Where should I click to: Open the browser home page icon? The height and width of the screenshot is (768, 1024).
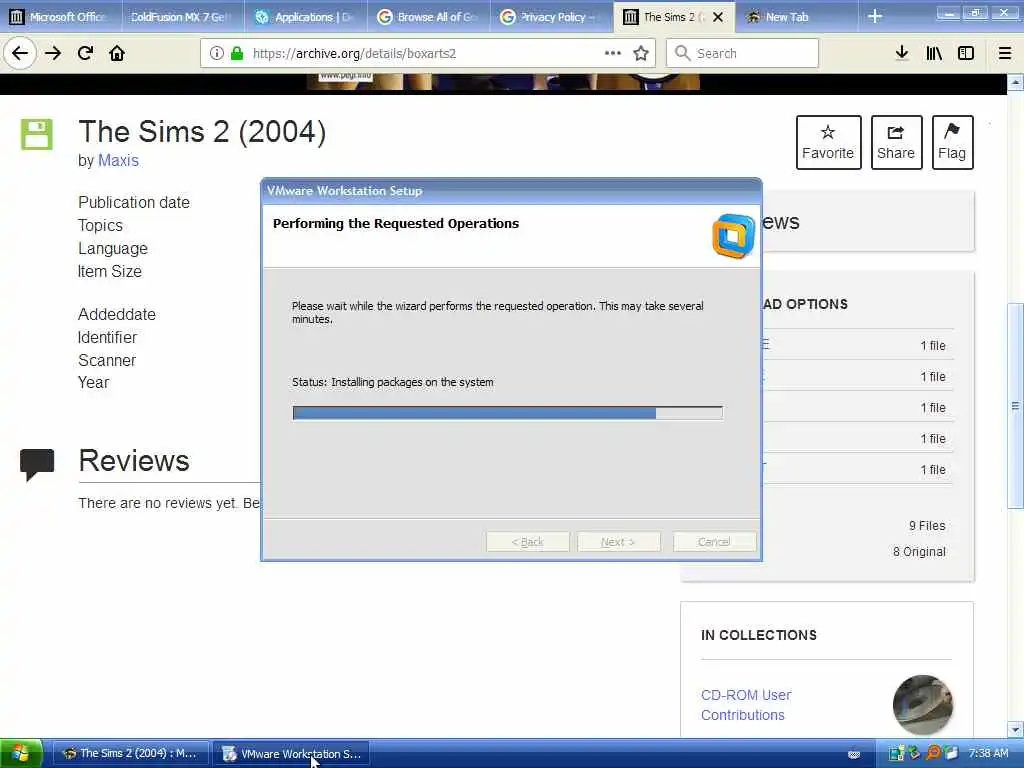[x=117, y=54]
